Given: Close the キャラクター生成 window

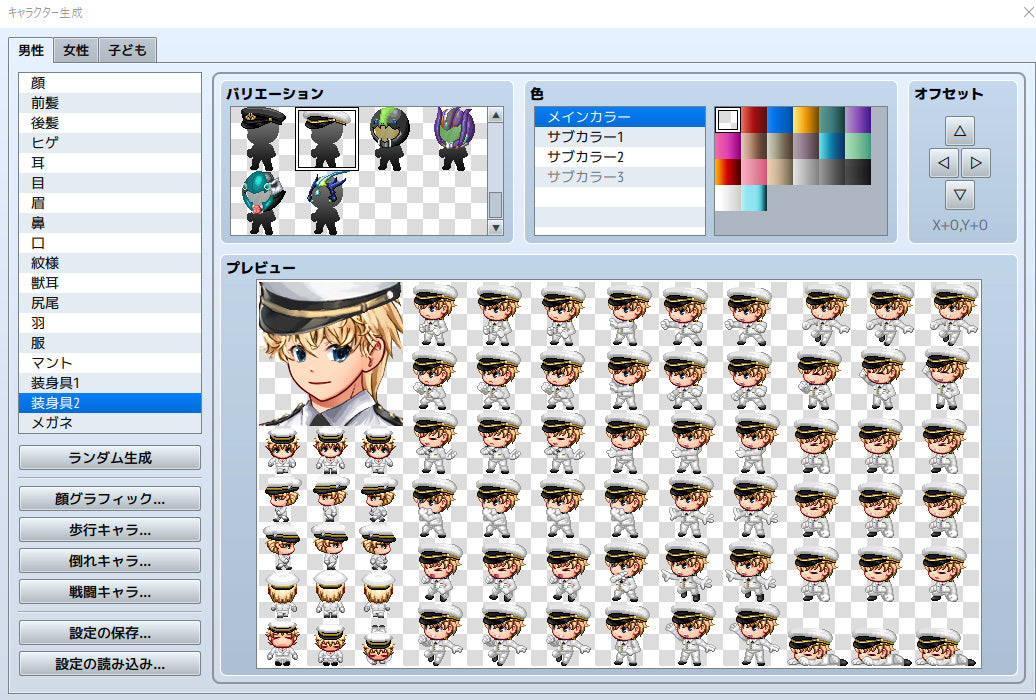Looking at the screenshot, I should pyautogui.click(x=1027, y=13).
